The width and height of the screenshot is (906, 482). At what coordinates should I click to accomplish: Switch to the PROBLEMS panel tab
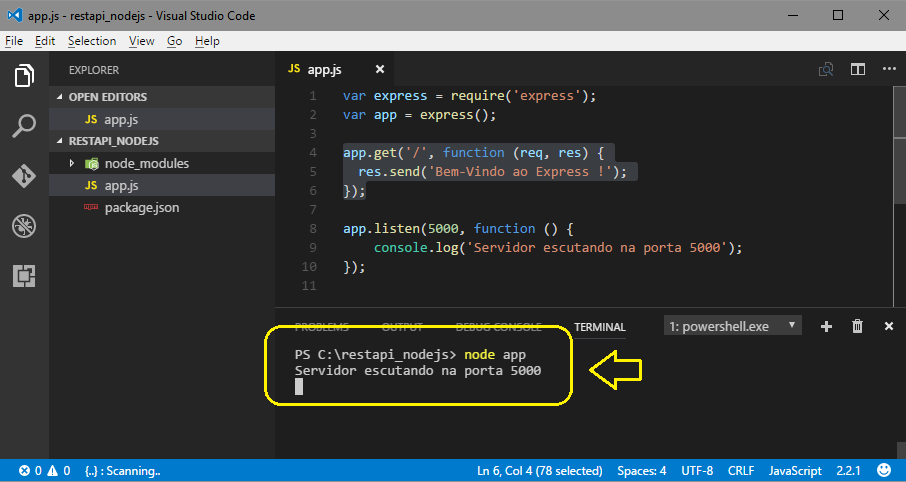pos(321,327)
